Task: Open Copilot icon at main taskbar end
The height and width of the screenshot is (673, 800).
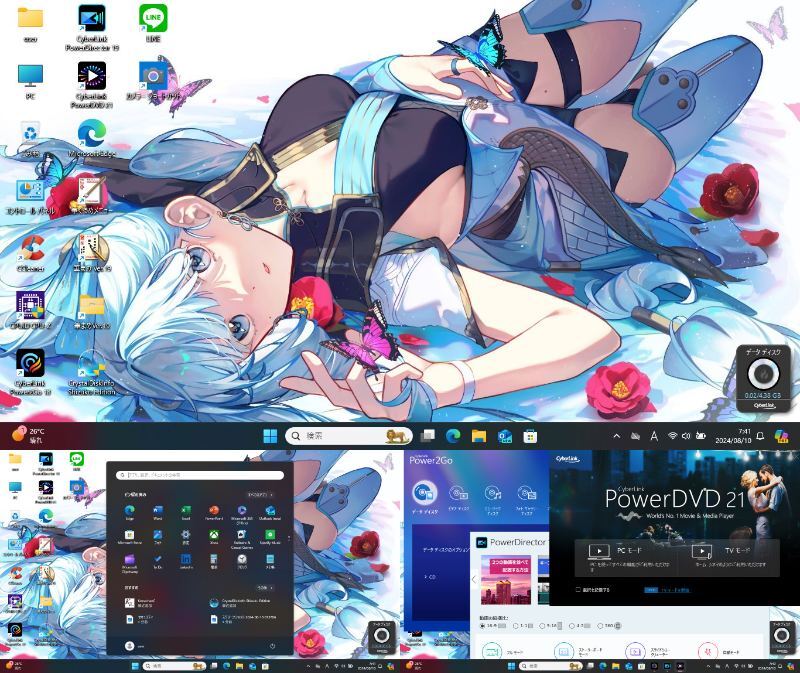Action: [781, 436]
